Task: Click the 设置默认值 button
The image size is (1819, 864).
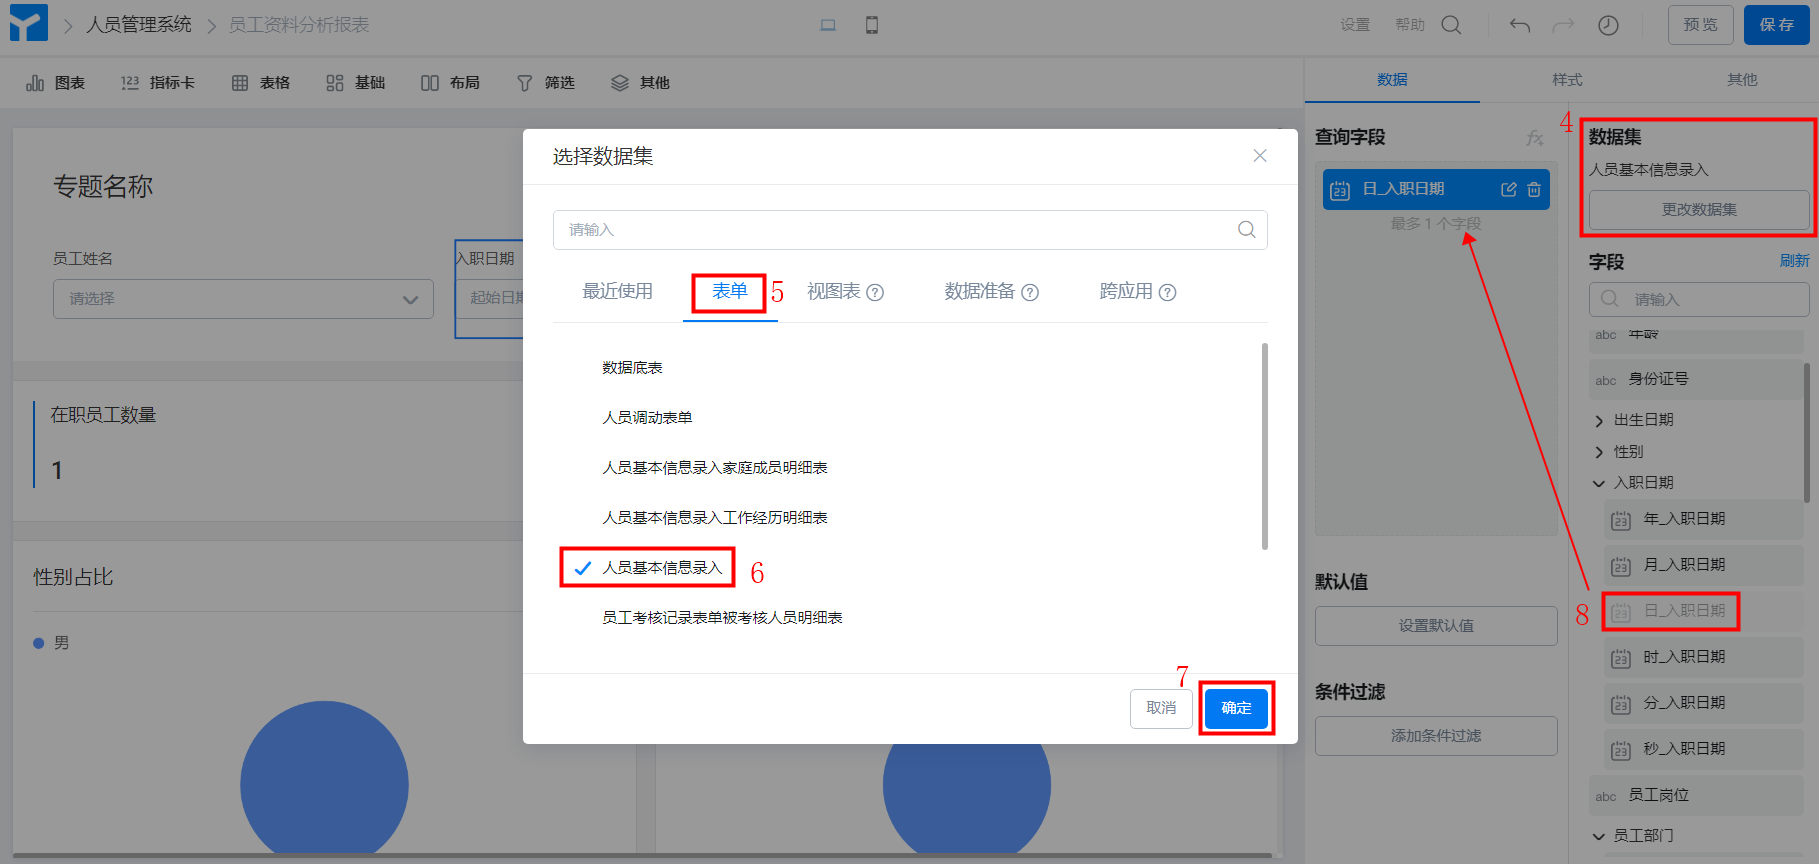Action: click(x=1436, y=626)
